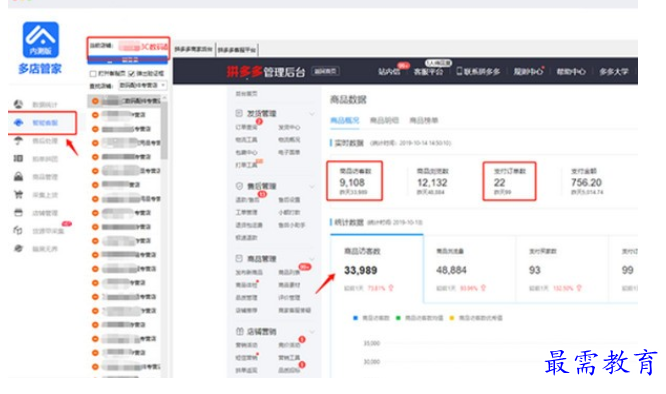The image size is (666, 394).
Task: Click the green legend swatch
Action: tap(398, 318)
